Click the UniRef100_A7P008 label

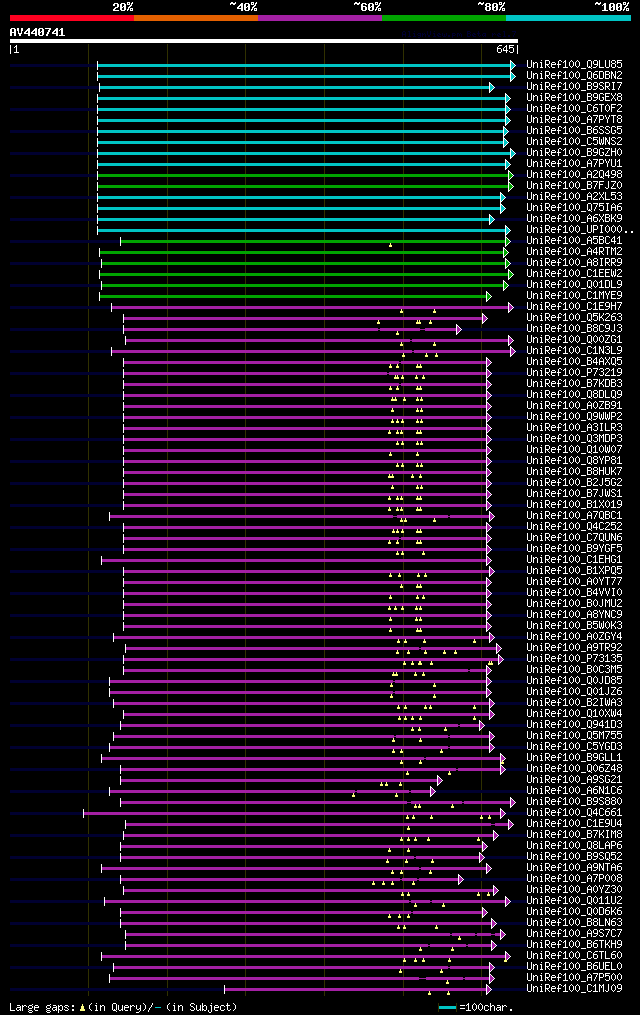[x=574, y=879]
